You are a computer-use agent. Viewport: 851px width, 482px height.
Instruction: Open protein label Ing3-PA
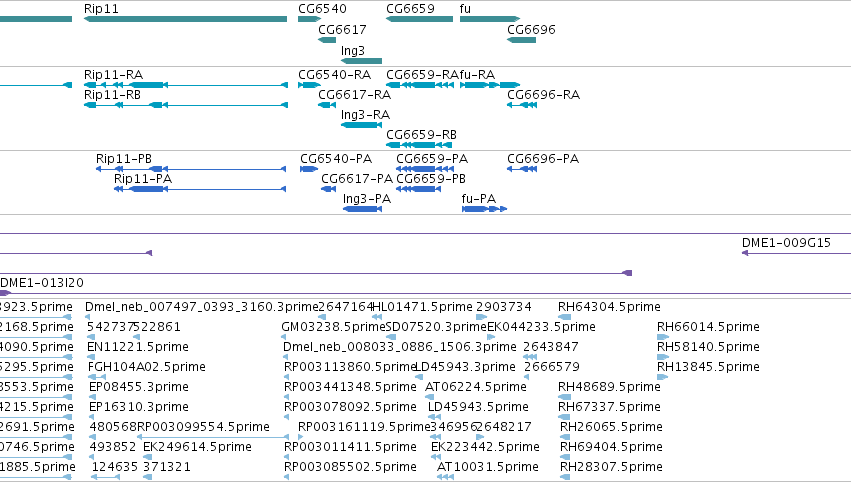pyautogui.click(x=367, y=199)
